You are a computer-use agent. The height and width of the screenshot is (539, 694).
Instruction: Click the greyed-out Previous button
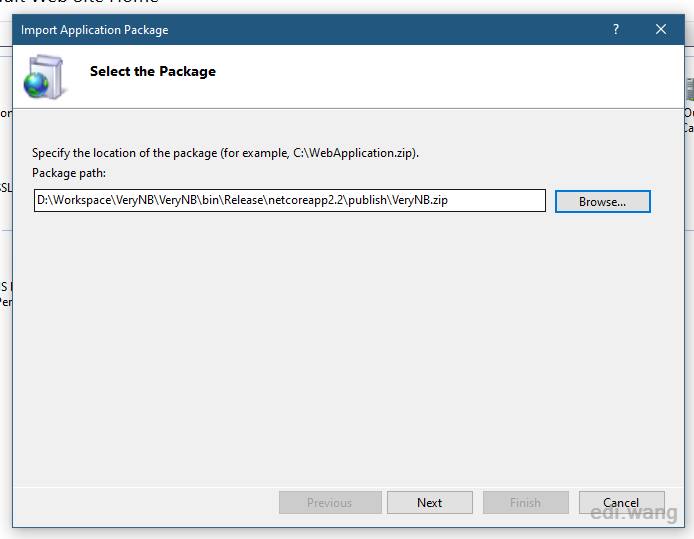330,503
